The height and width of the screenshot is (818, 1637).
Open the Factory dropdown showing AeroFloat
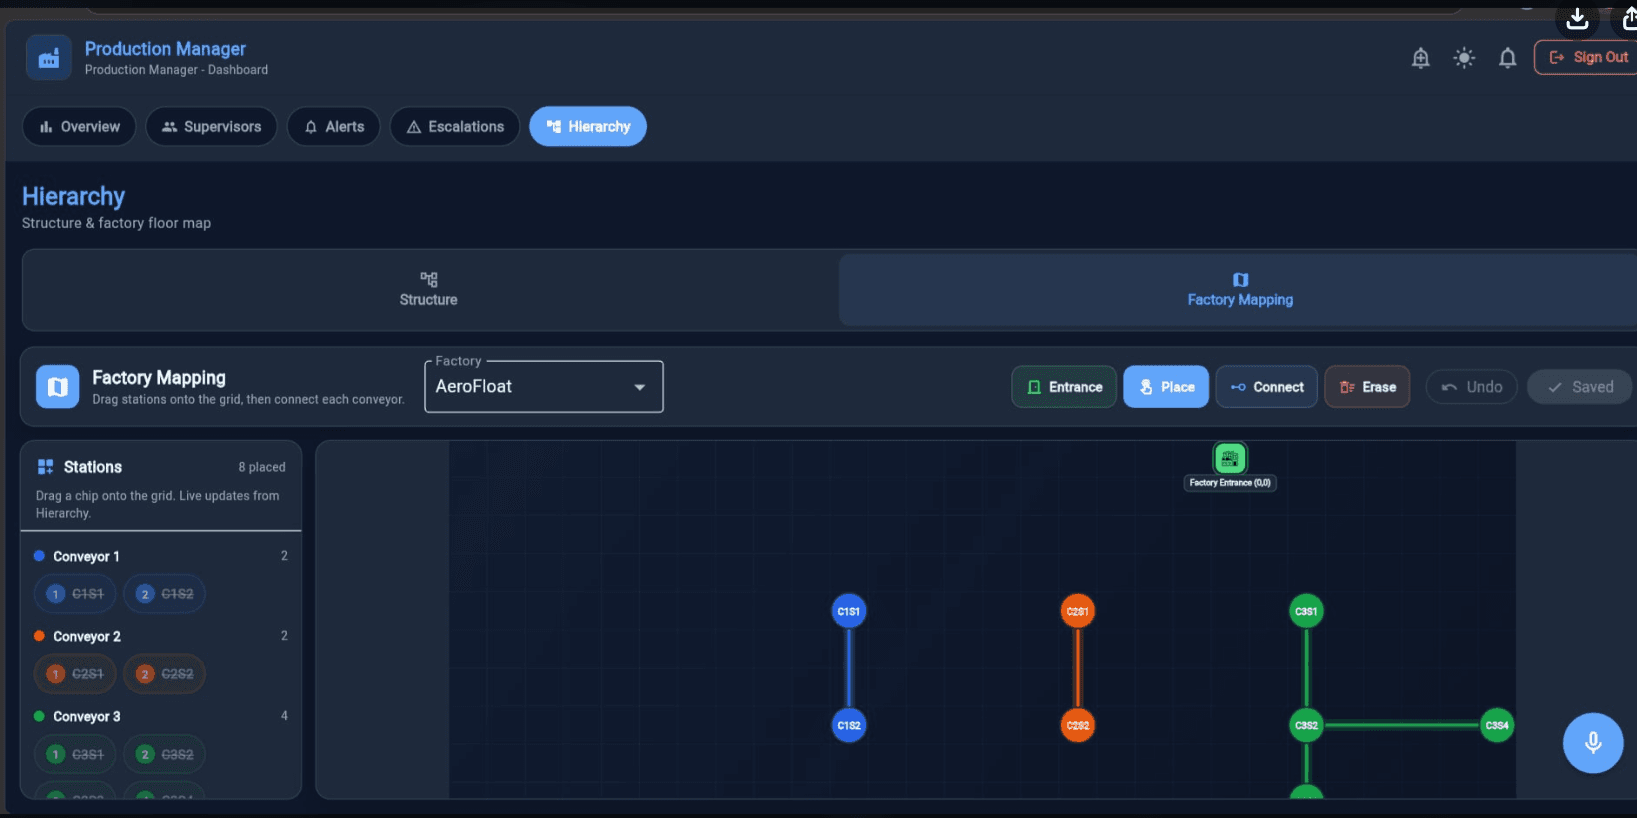pyautogui.click(x=544, y=386)
